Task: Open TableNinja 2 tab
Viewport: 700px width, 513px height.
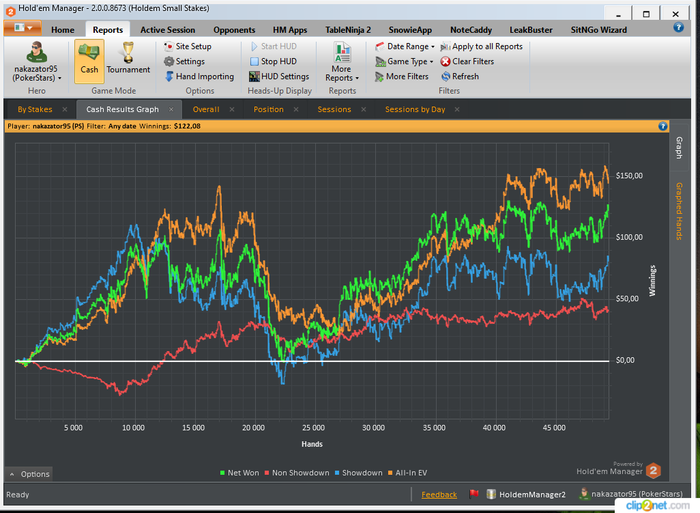Action: [x=348, y=30]
